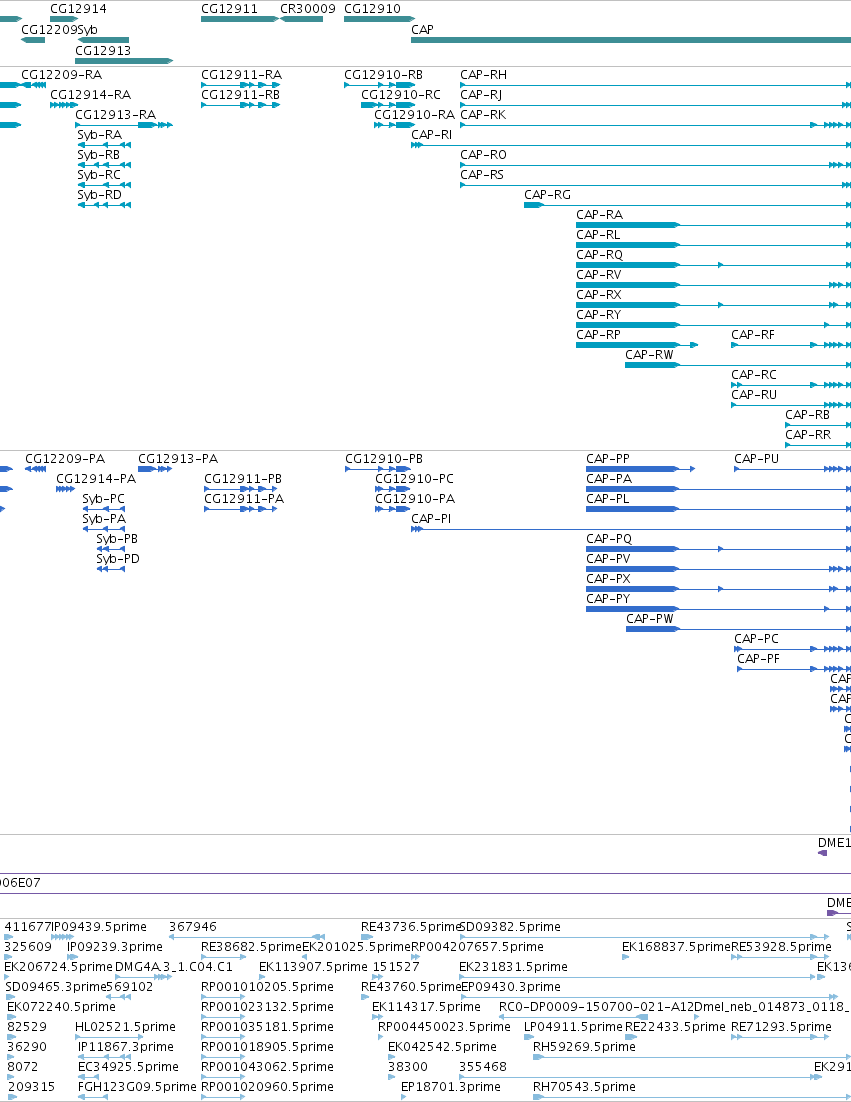Select the CAP-RX transcript

point(599,294)
